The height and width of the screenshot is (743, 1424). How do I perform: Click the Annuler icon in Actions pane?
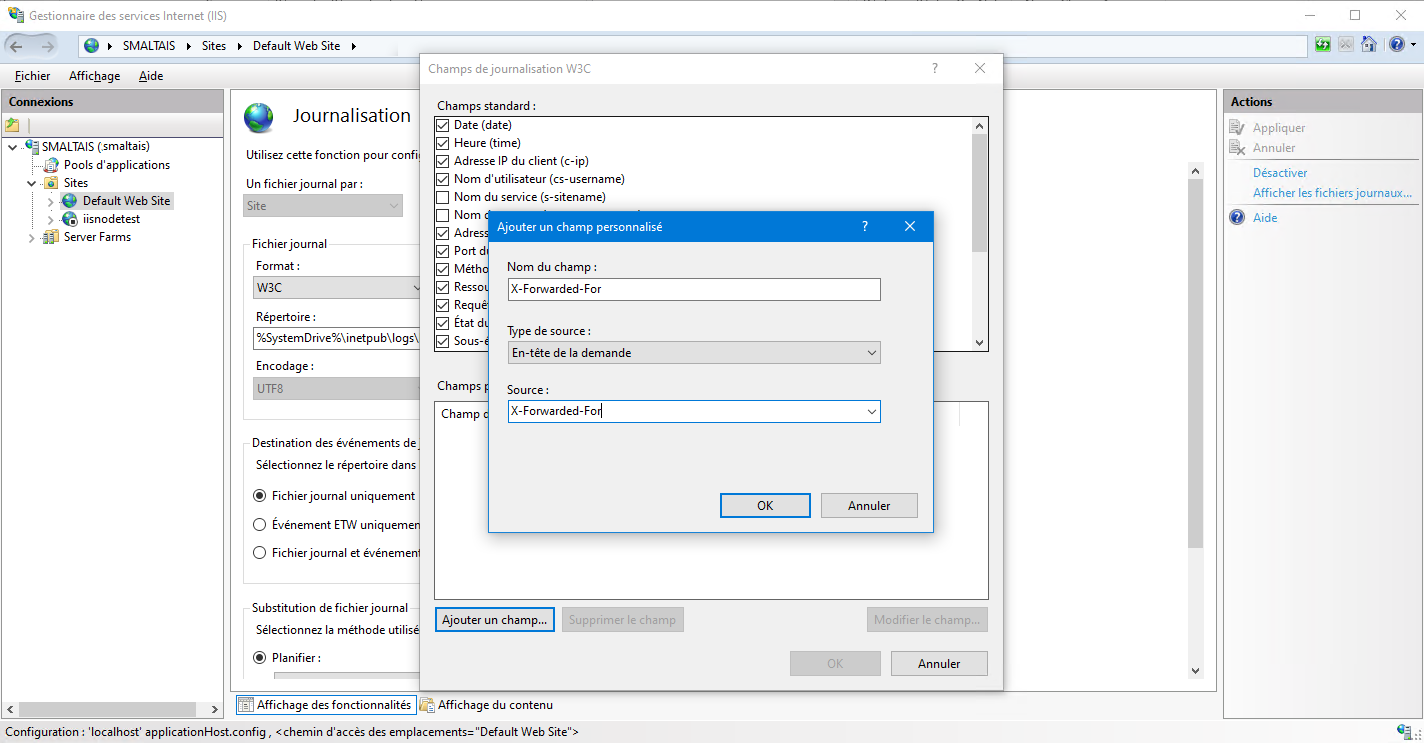[1237, 148]
